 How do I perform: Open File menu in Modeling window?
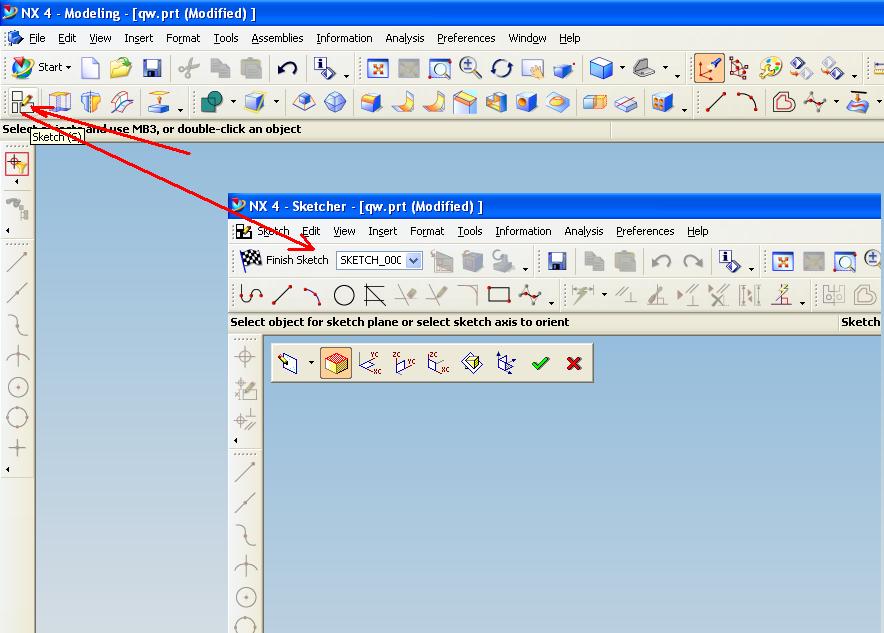pos(37,38)
